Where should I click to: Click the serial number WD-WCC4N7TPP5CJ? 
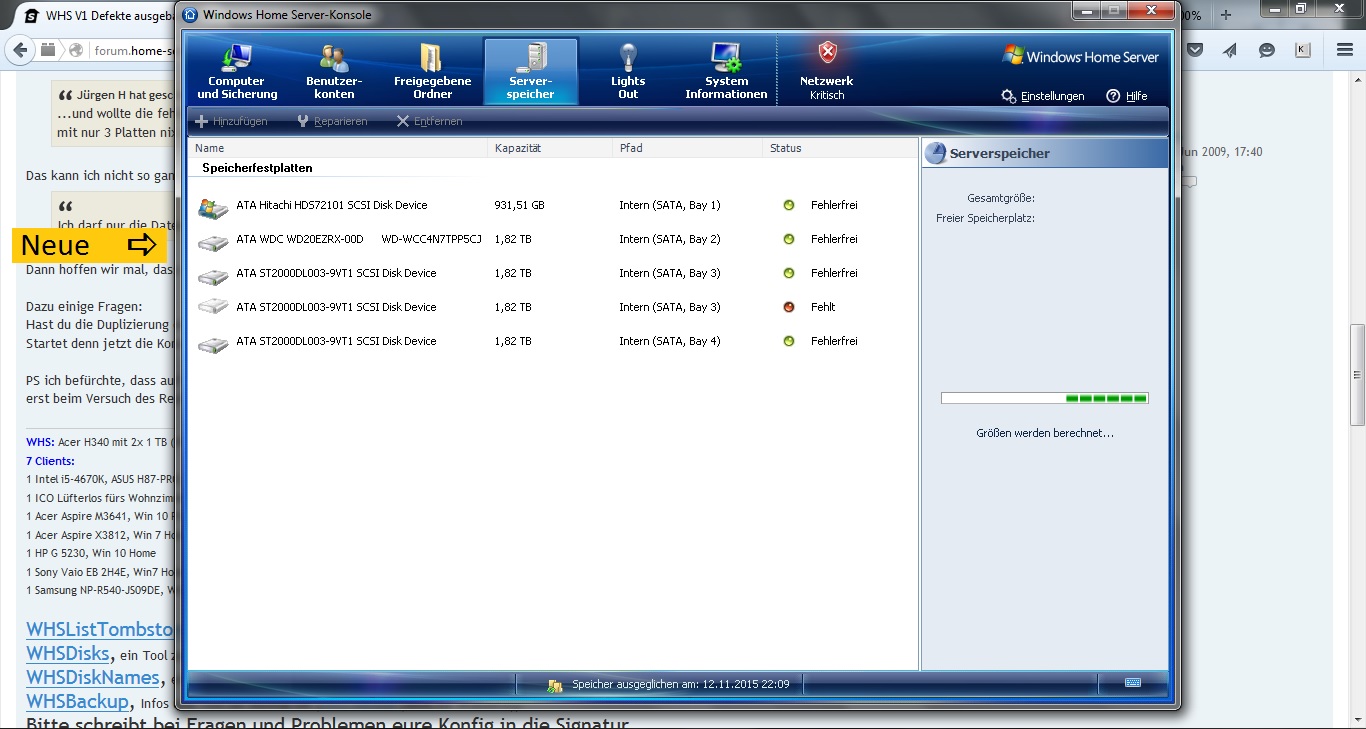pyautogui.click(x=431, y=239)
